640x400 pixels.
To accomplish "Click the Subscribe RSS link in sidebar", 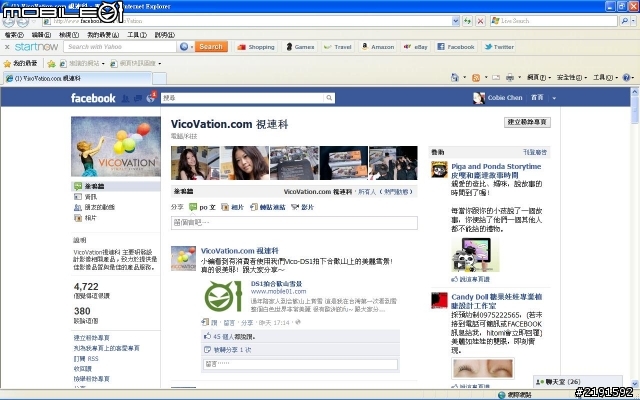I will [86, 358].
